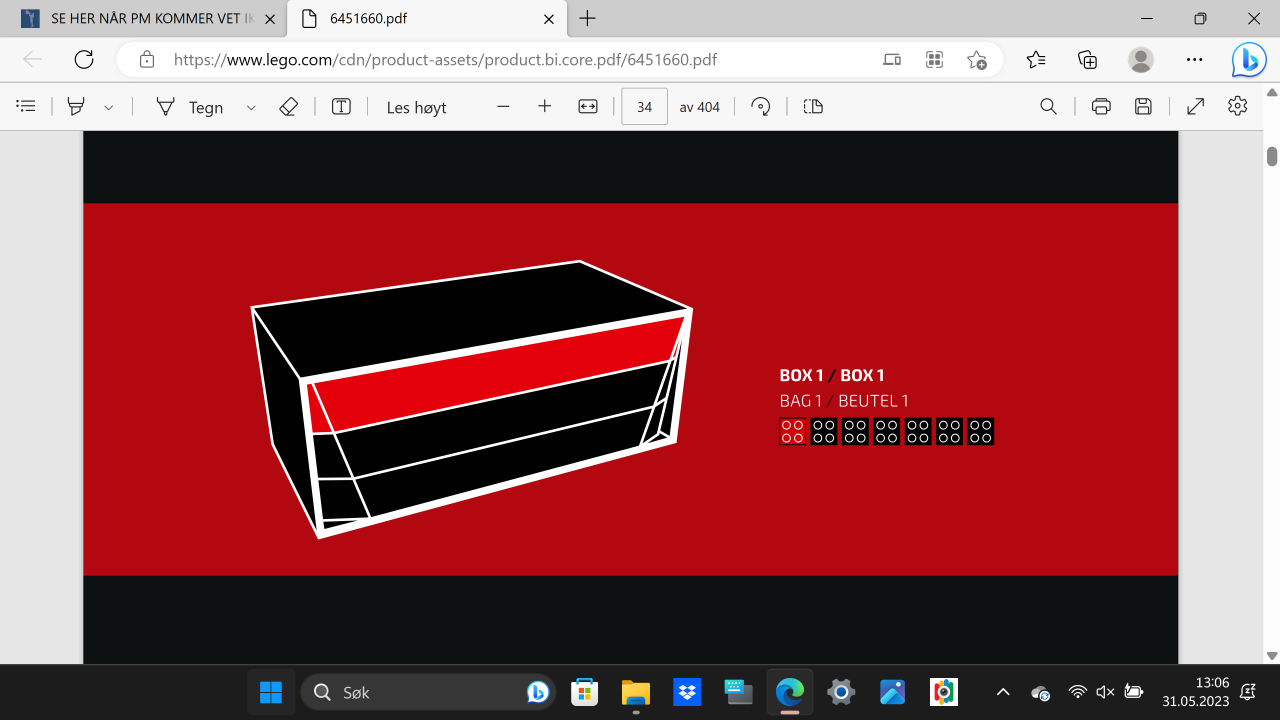View site information lock icon
Screen dimensions: 1280x720
point(147,59)
